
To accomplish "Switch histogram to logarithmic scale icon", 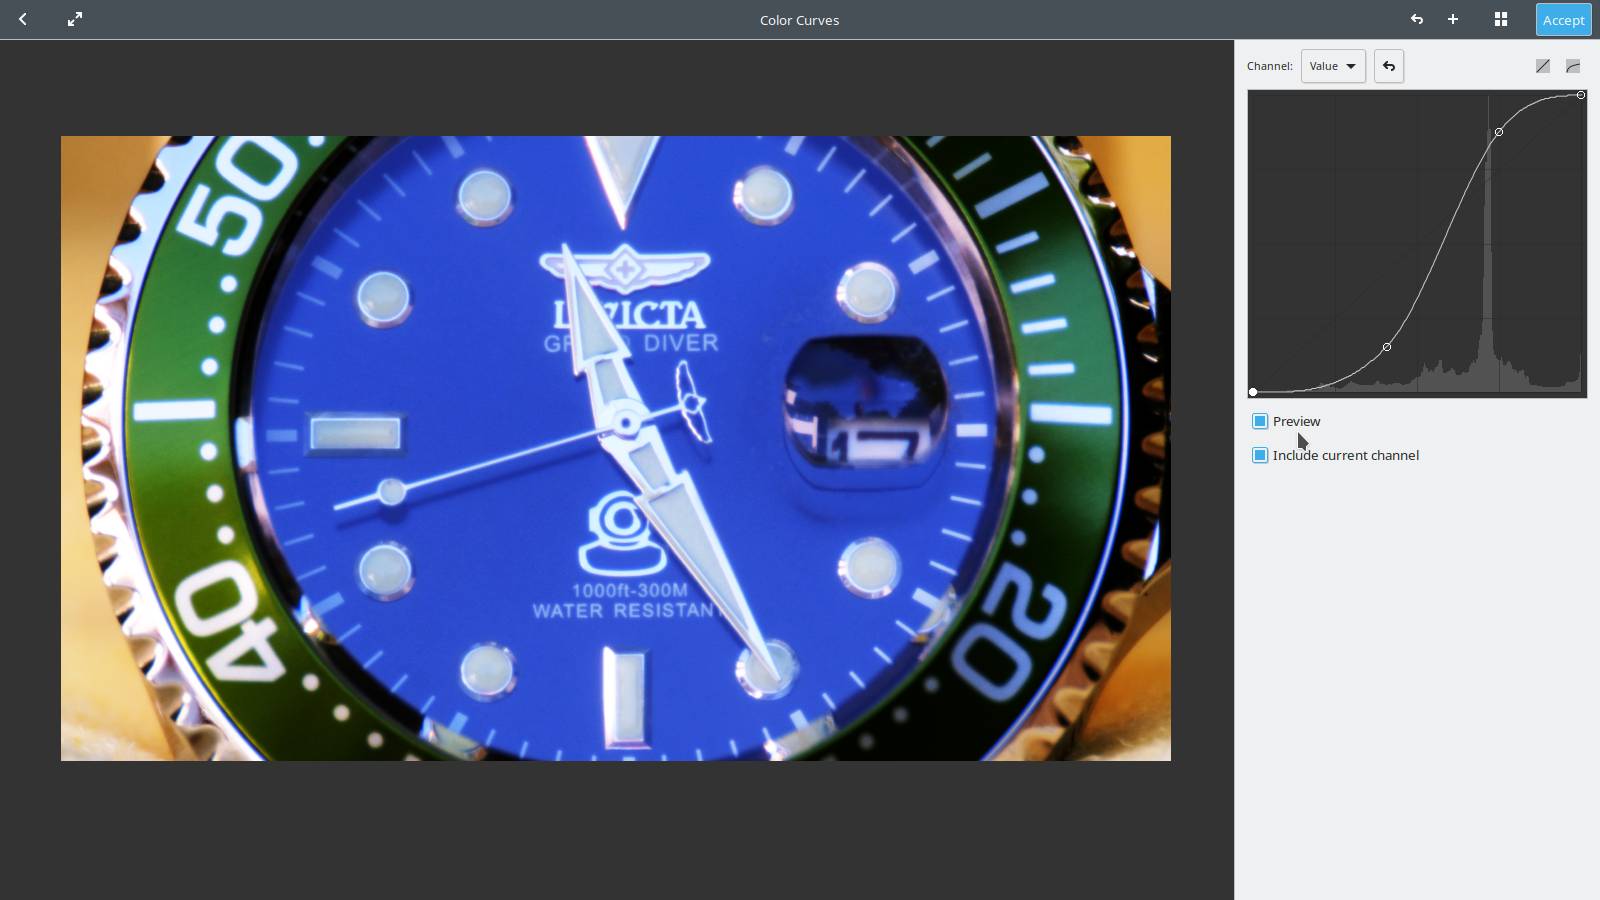I will [1573, 66].
